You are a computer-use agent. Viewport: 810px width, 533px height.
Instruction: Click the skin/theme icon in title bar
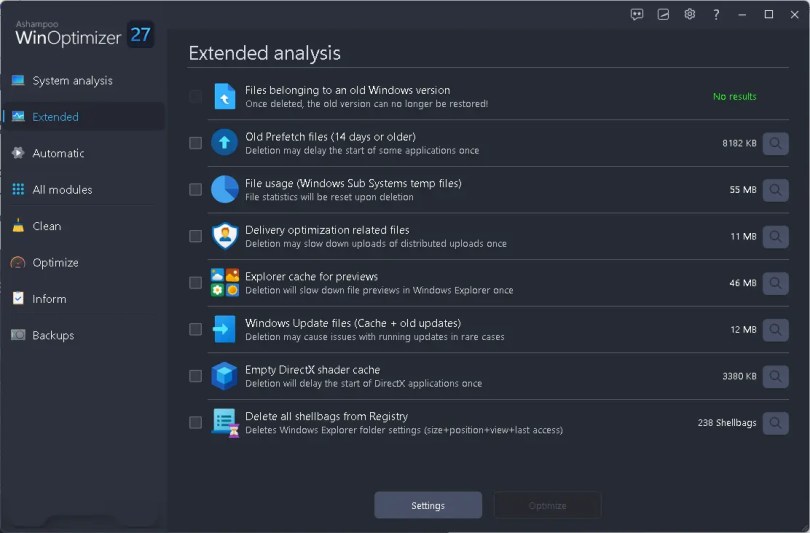click(663, 14)
